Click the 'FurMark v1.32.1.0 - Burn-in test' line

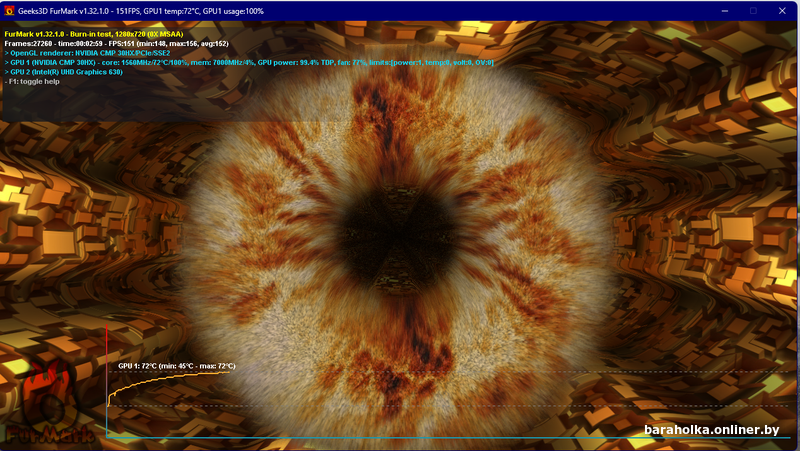click(x=94, y=34)
